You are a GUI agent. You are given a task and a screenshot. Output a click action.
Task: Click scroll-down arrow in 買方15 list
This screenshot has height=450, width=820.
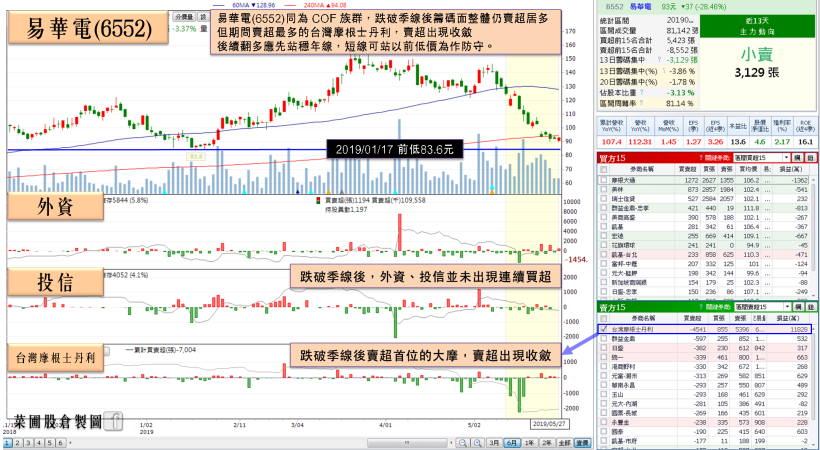813,296
